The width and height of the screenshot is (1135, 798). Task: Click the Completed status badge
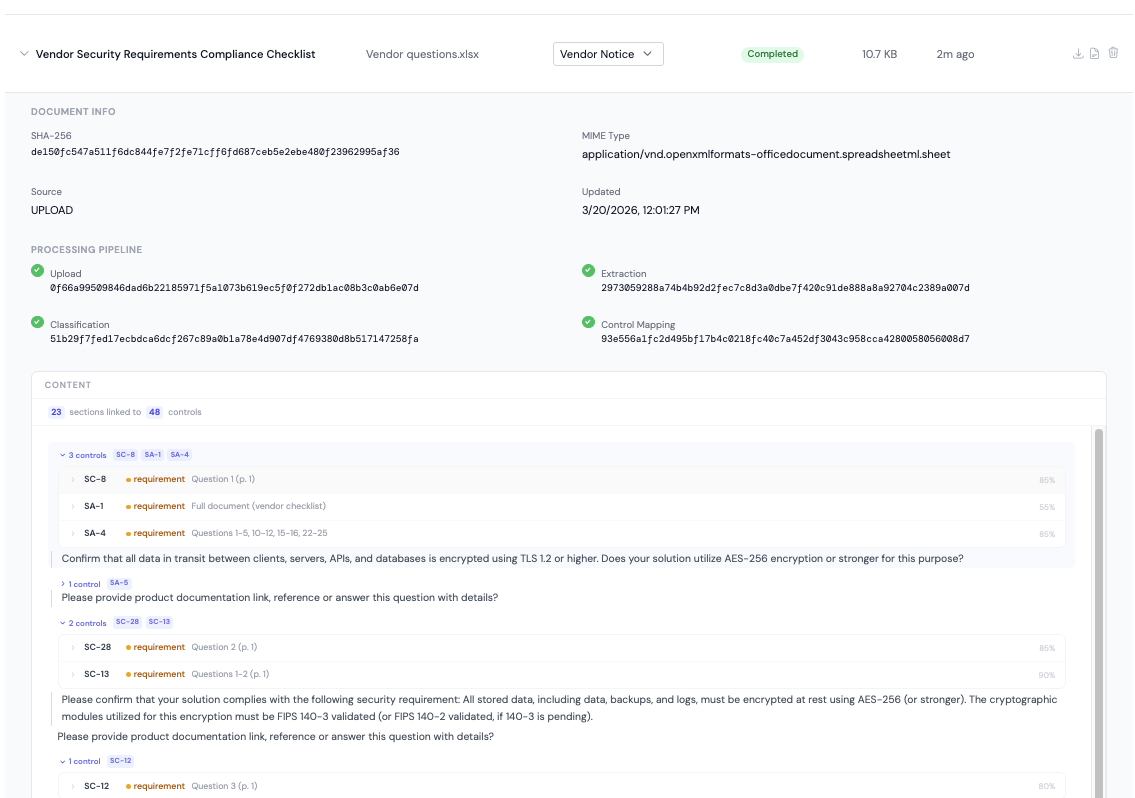[772, 54]
